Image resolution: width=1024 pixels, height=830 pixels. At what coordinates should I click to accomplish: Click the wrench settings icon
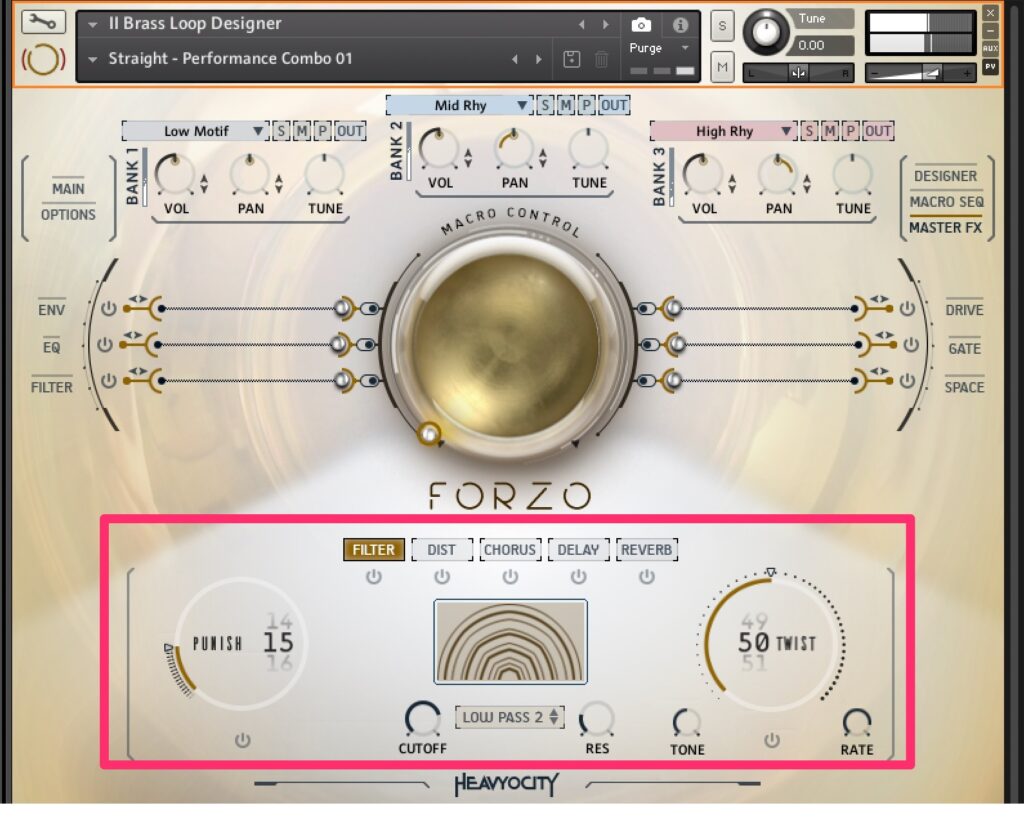click(42, 22)
